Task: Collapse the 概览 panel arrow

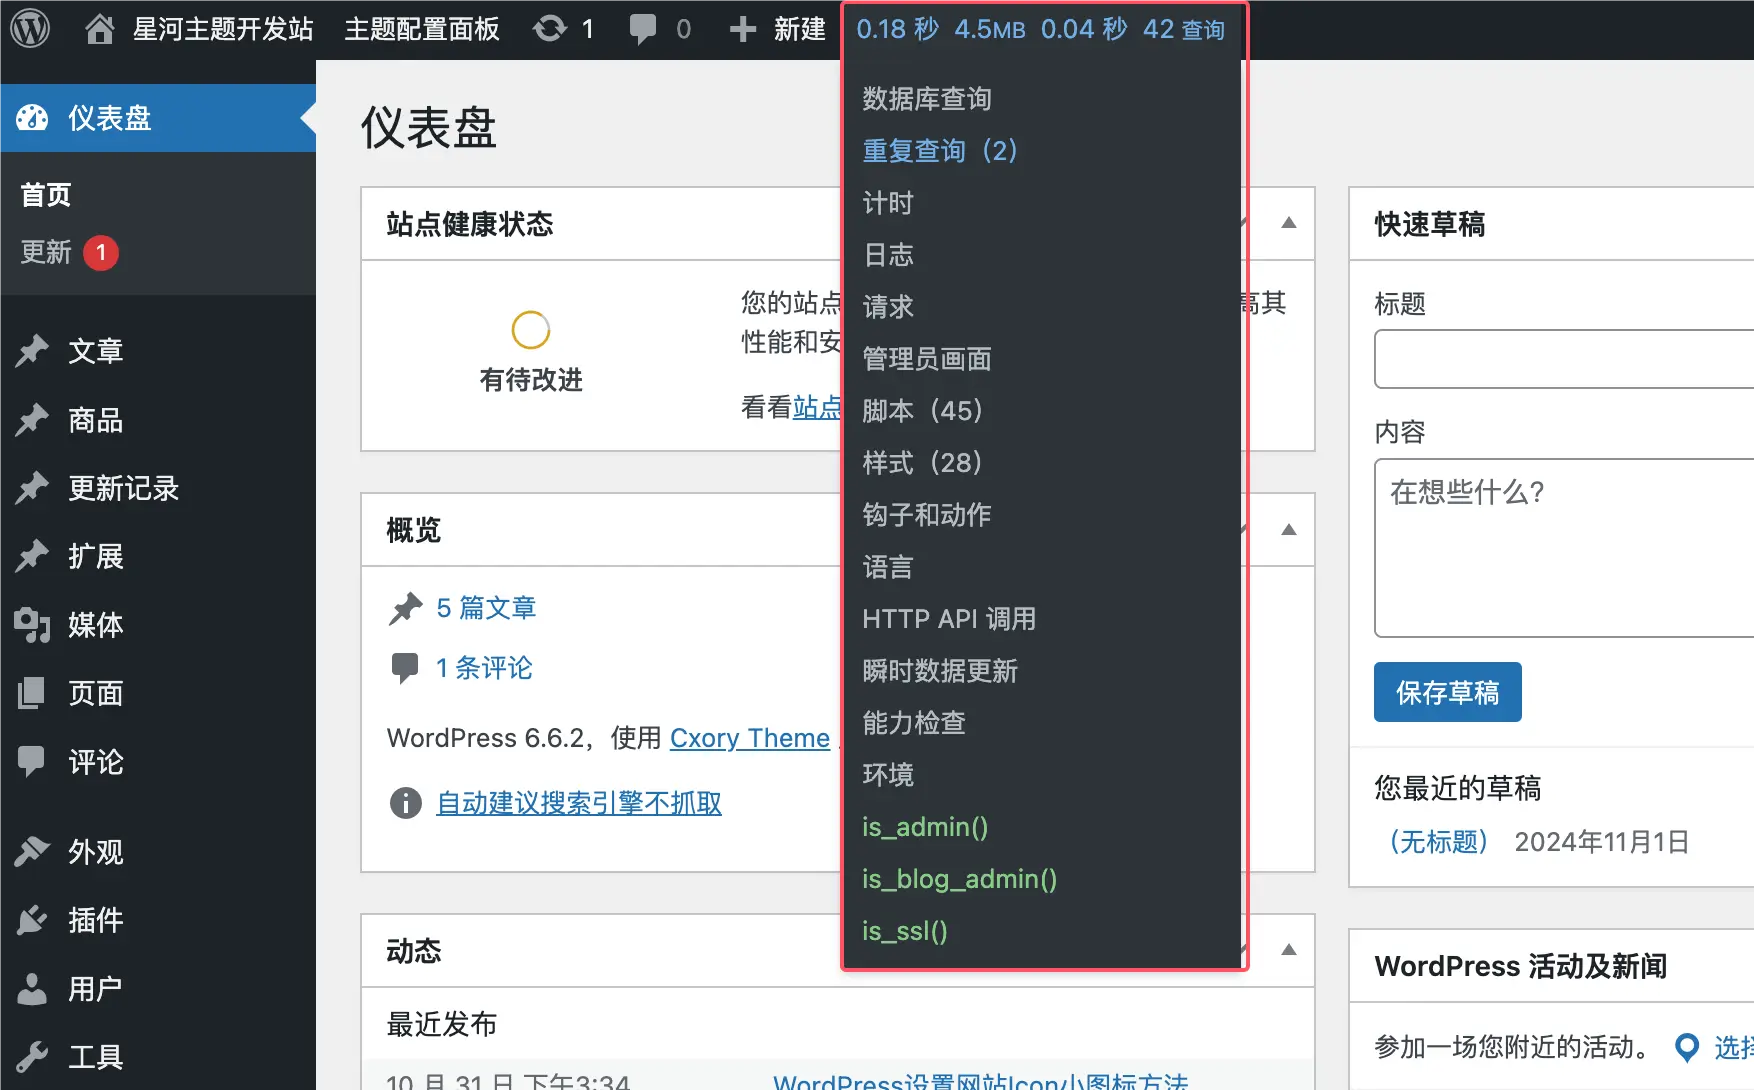Action: pos(1289,530)
